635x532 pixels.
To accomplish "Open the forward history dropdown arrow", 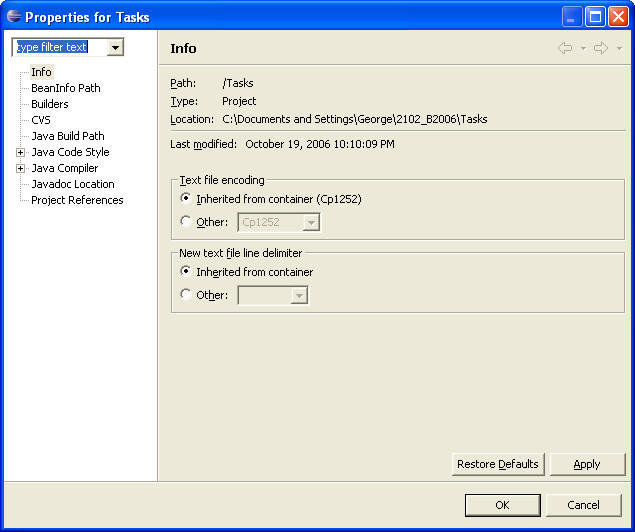I will 619,49.
